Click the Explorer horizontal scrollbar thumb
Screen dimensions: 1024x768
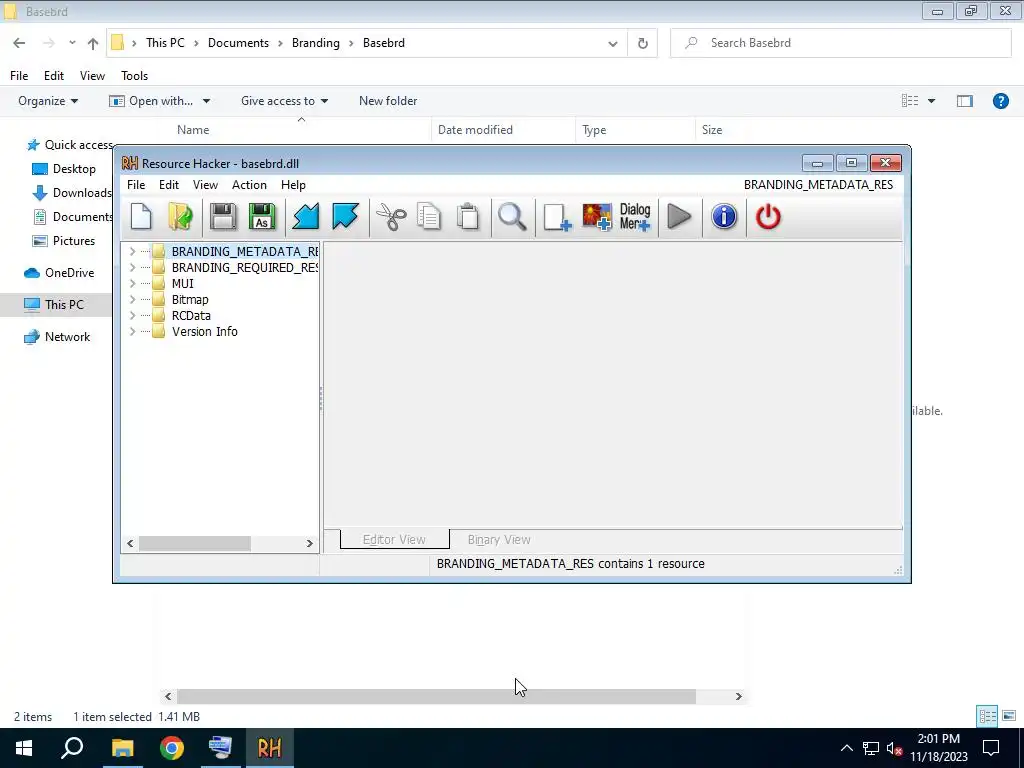[436, 696]
